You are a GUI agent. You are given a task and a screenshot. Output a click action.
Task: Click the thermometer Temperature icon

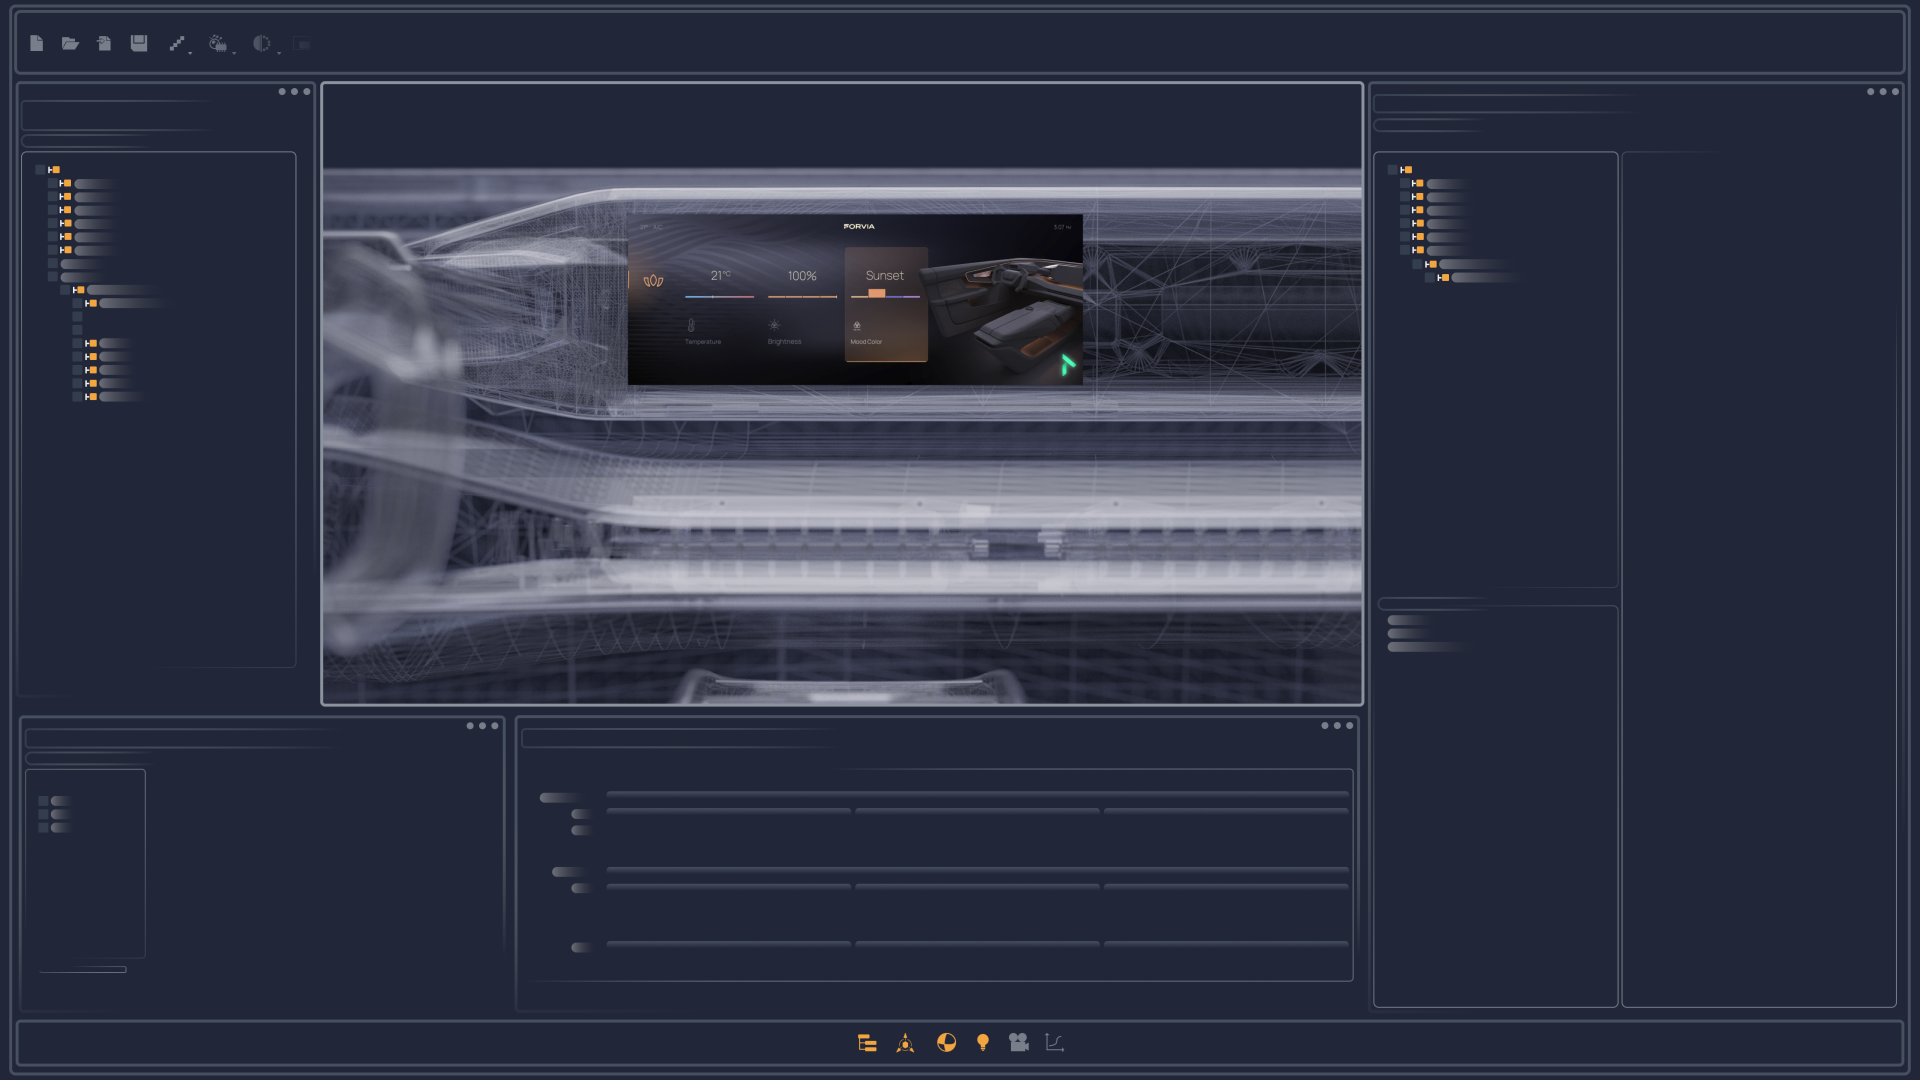(x=691, y=326)
